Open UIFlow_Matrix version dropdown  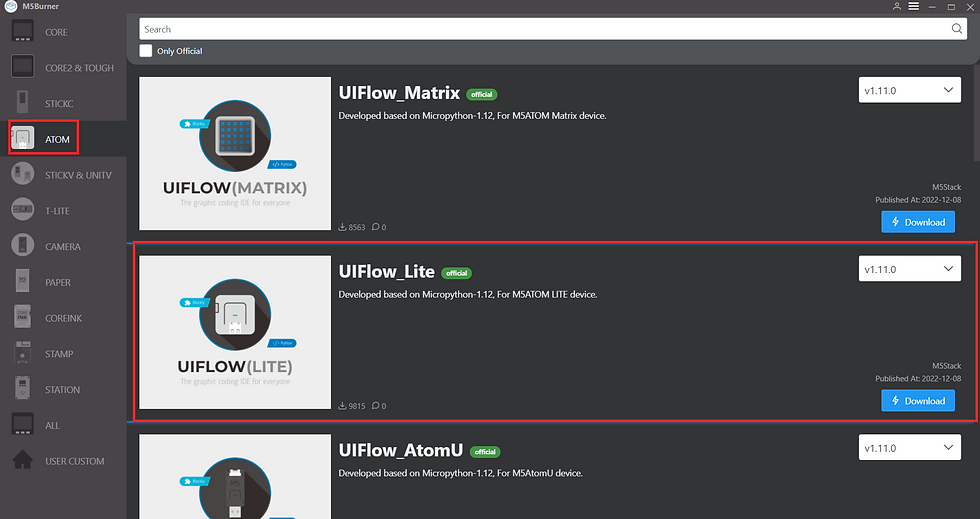click(909, 90)
